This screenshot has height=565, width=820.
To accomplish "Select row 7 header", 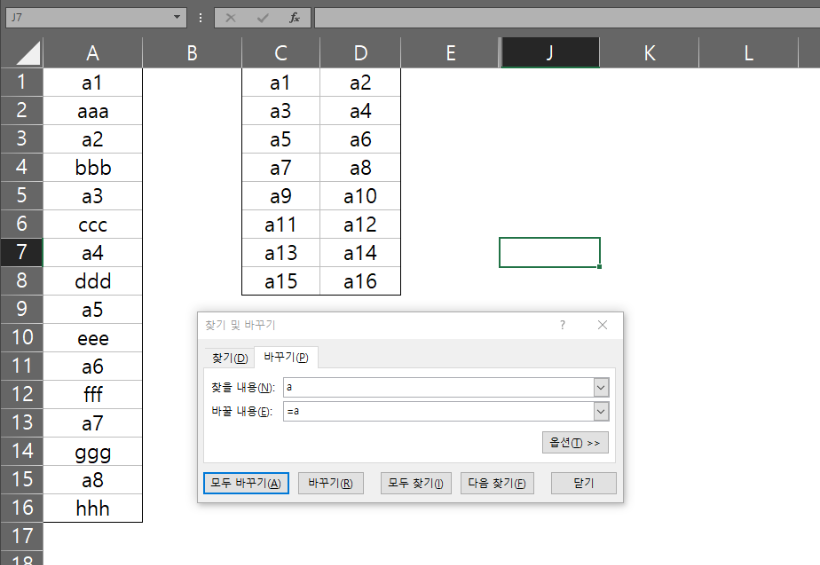I will tap(21, 252).
